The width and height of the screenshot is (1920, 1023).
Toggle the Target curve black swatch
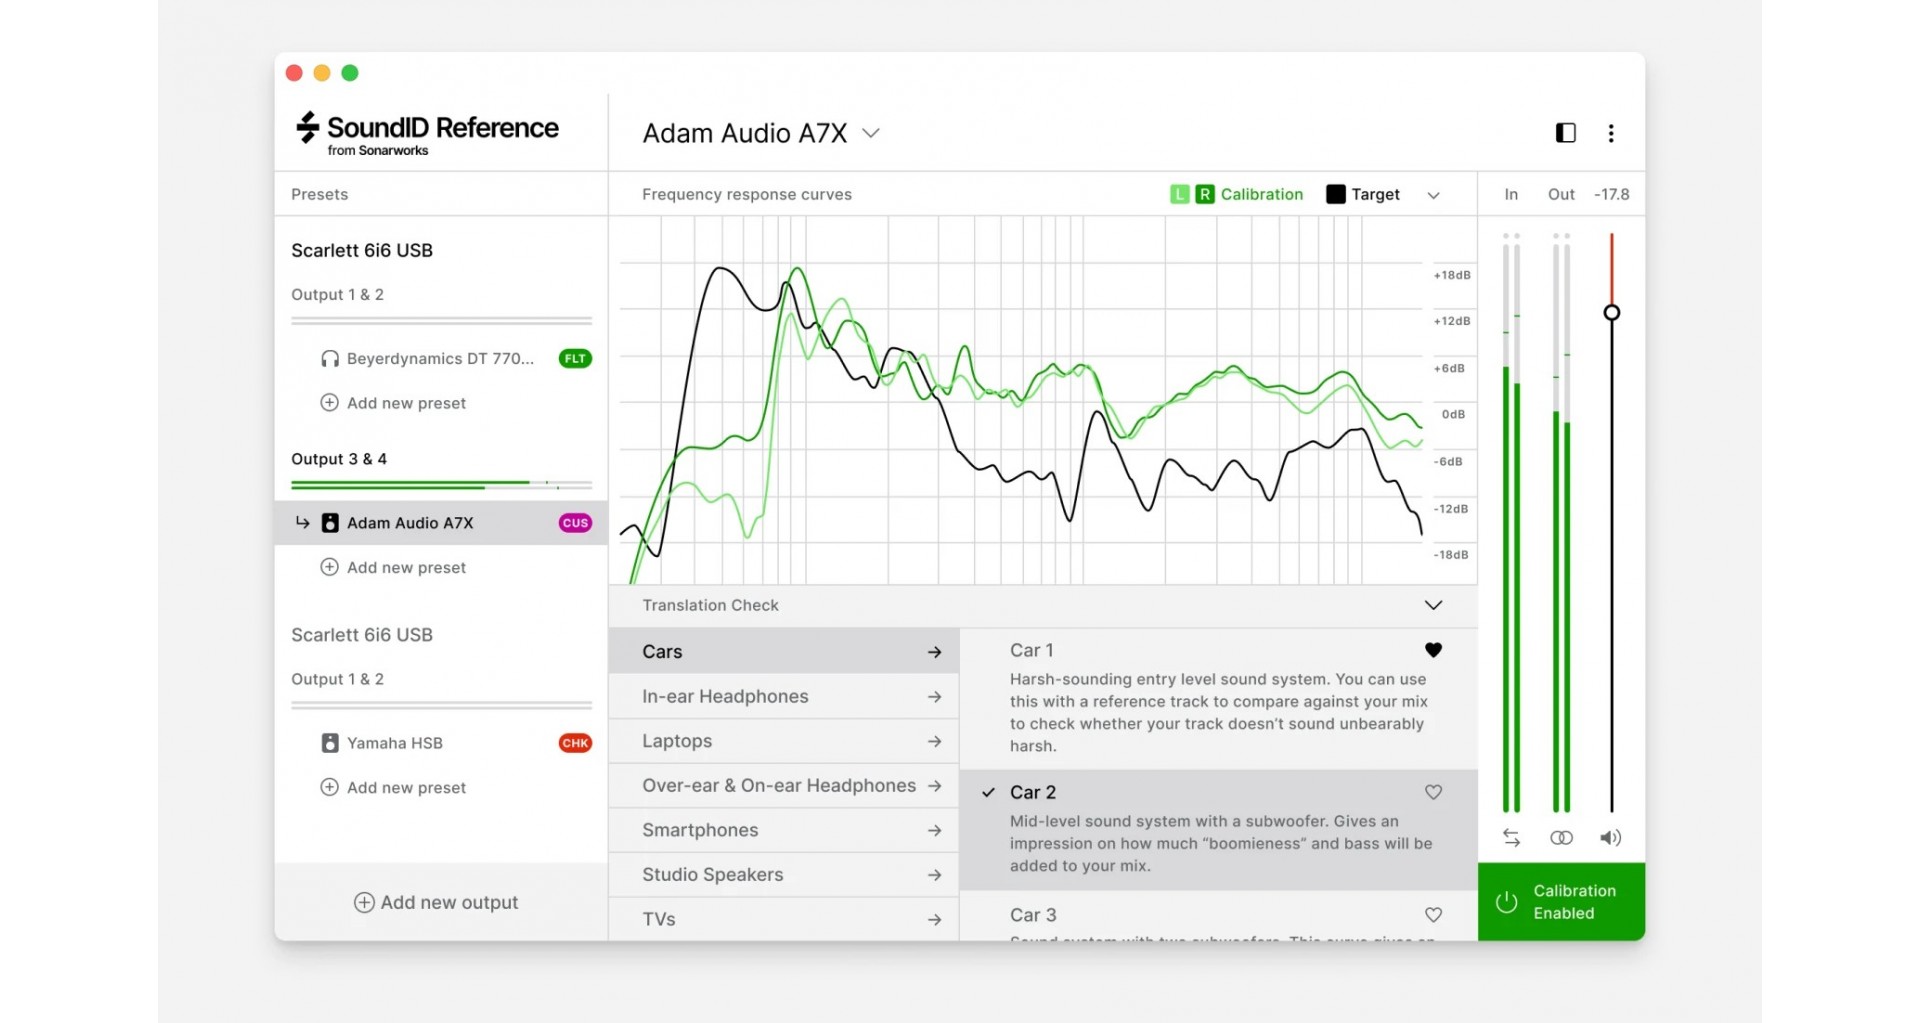click(x=1335, y=194)
